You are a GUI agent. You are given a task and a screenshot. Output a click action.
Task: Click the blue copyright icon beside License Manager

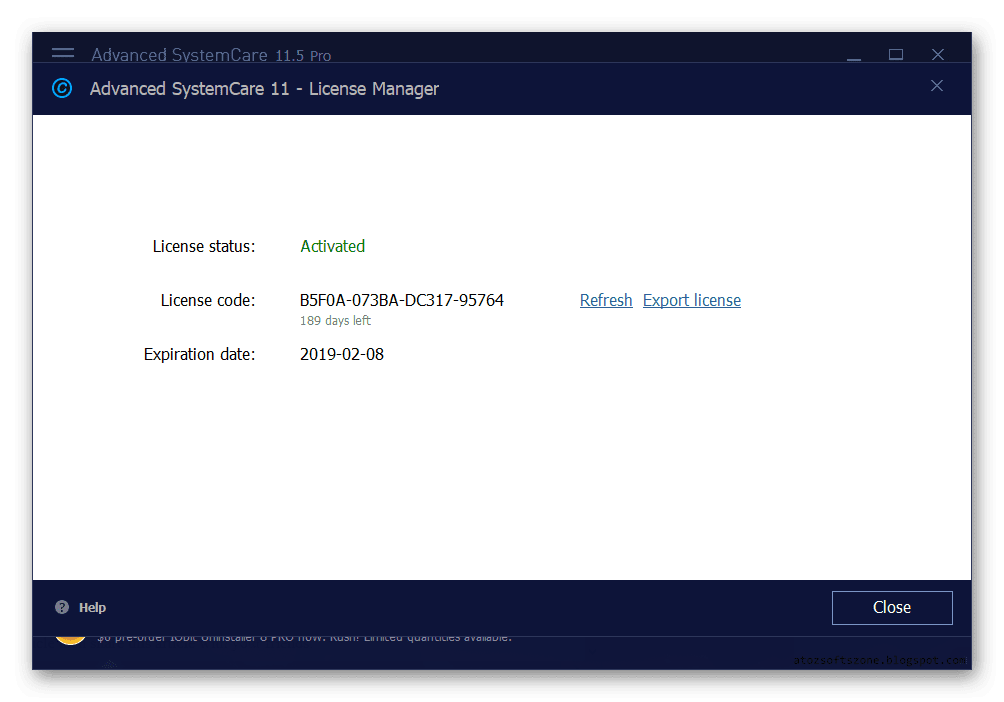(61, 88)
